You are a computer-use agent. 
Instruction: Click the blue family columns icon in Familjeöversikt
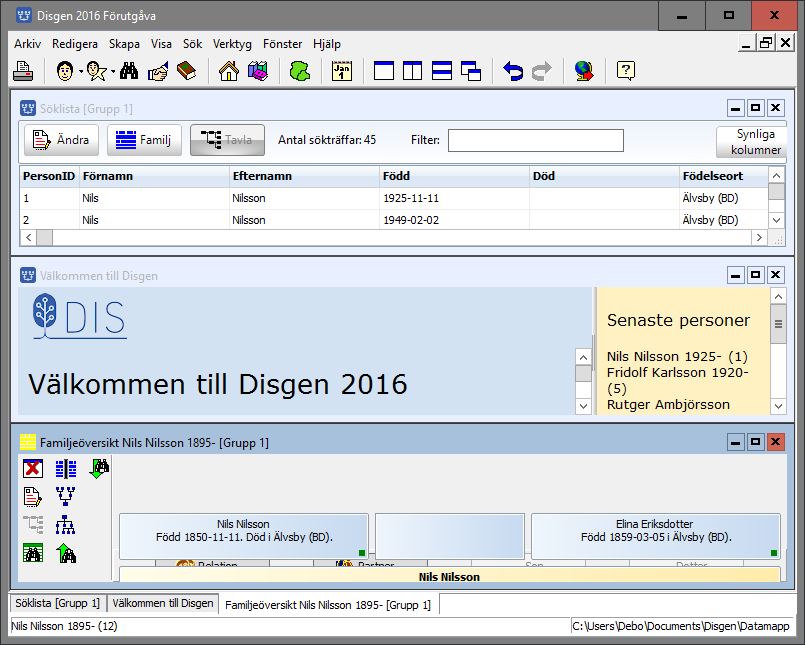(x=66, y=468)
